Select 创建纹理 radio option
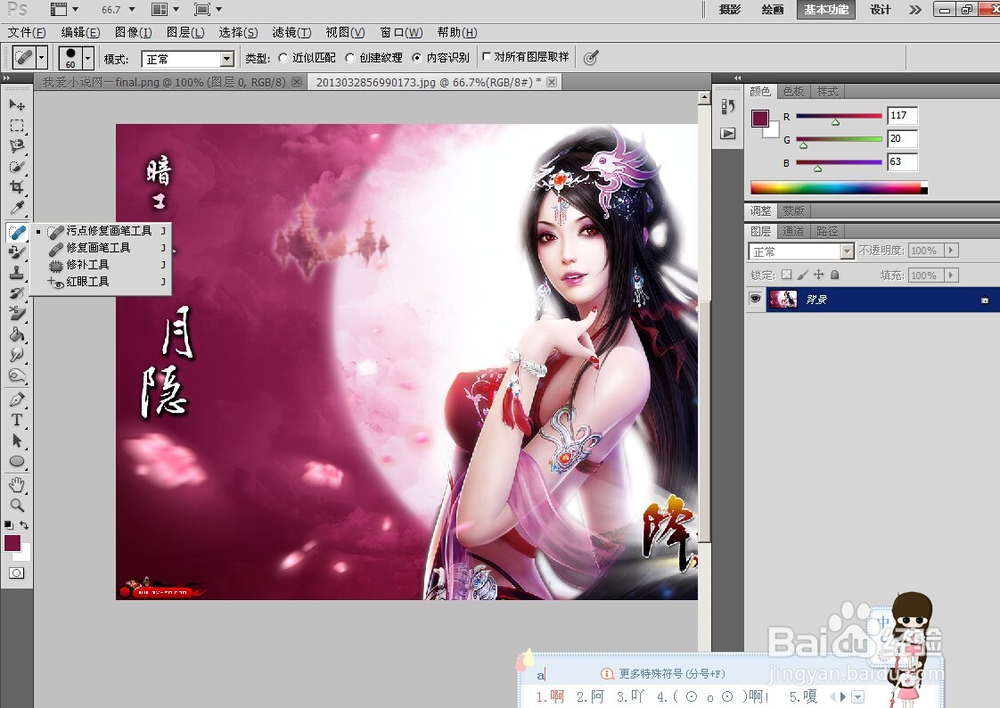The height and width of the screenshot is (708, 1000). pos(349,58)
